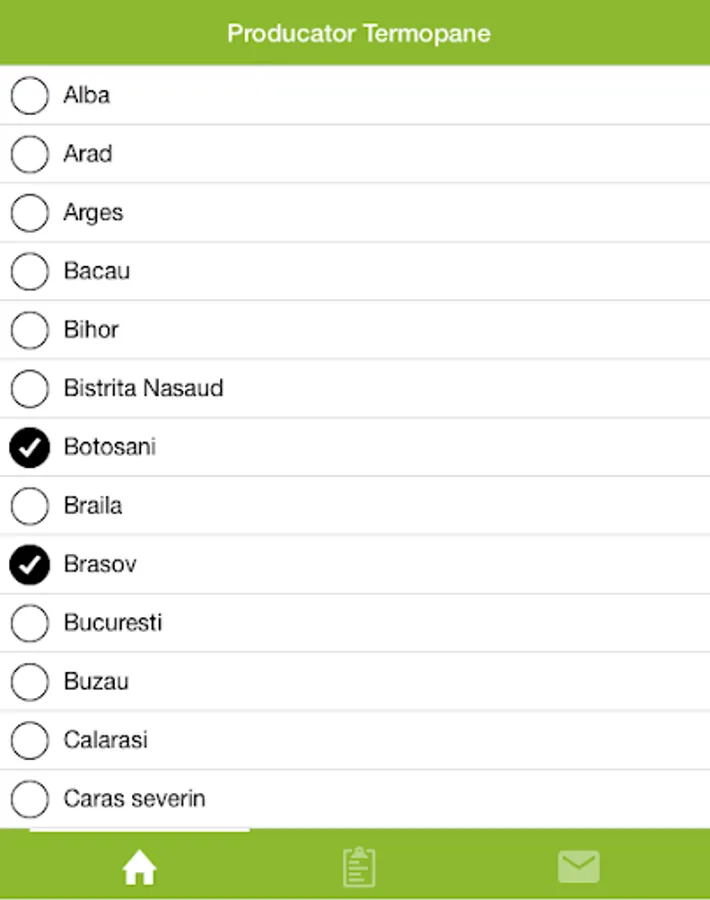Check the Caras severin circle
This screenshot has height=900, width=710.
30,799
